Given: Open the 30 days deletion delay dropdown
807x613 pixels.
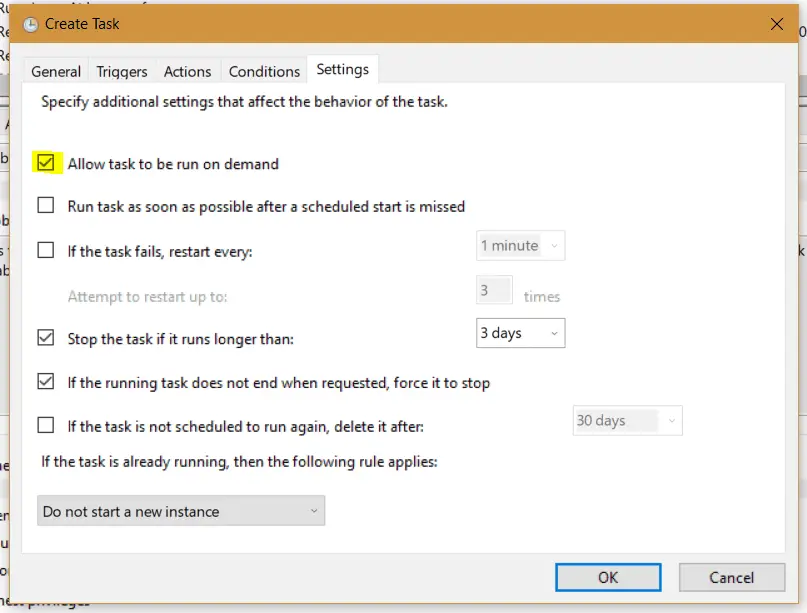Looking at the screenshot, I should [627, 421].
